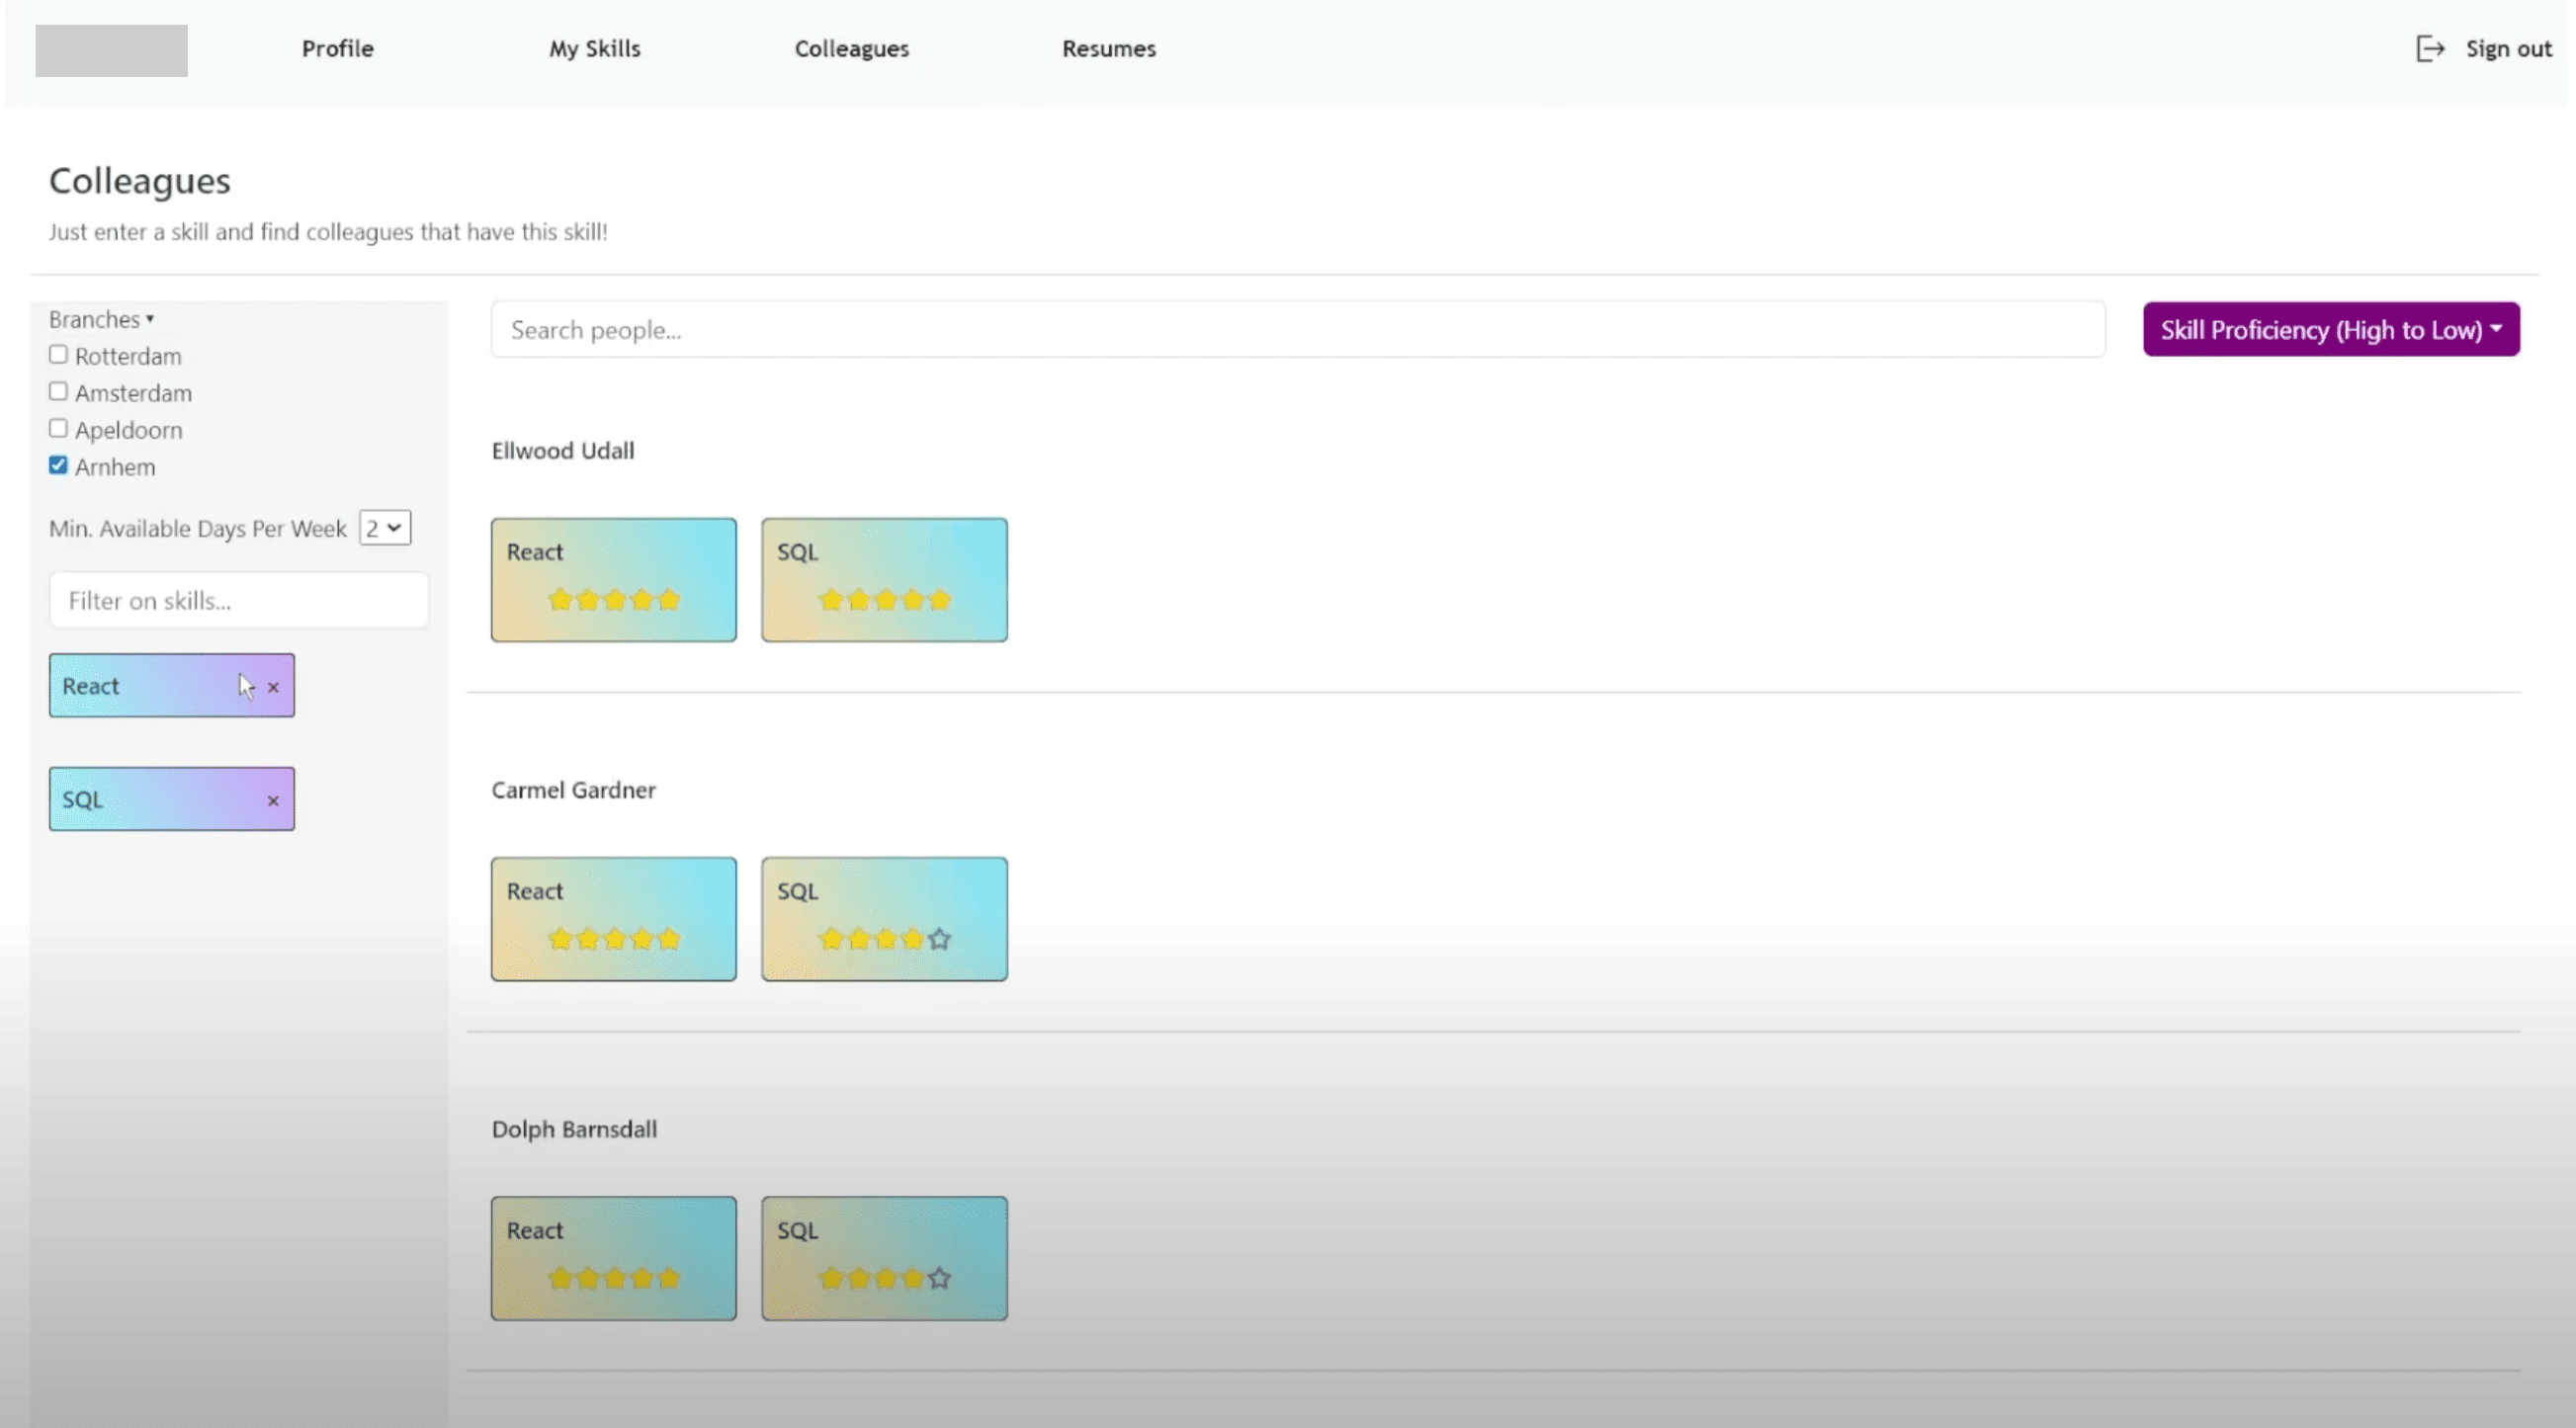Click the empty fifth star on Dolph Barnsdall's SQL card
The width and height of the screenshot is (2576, 1428).
point(939,1278)
